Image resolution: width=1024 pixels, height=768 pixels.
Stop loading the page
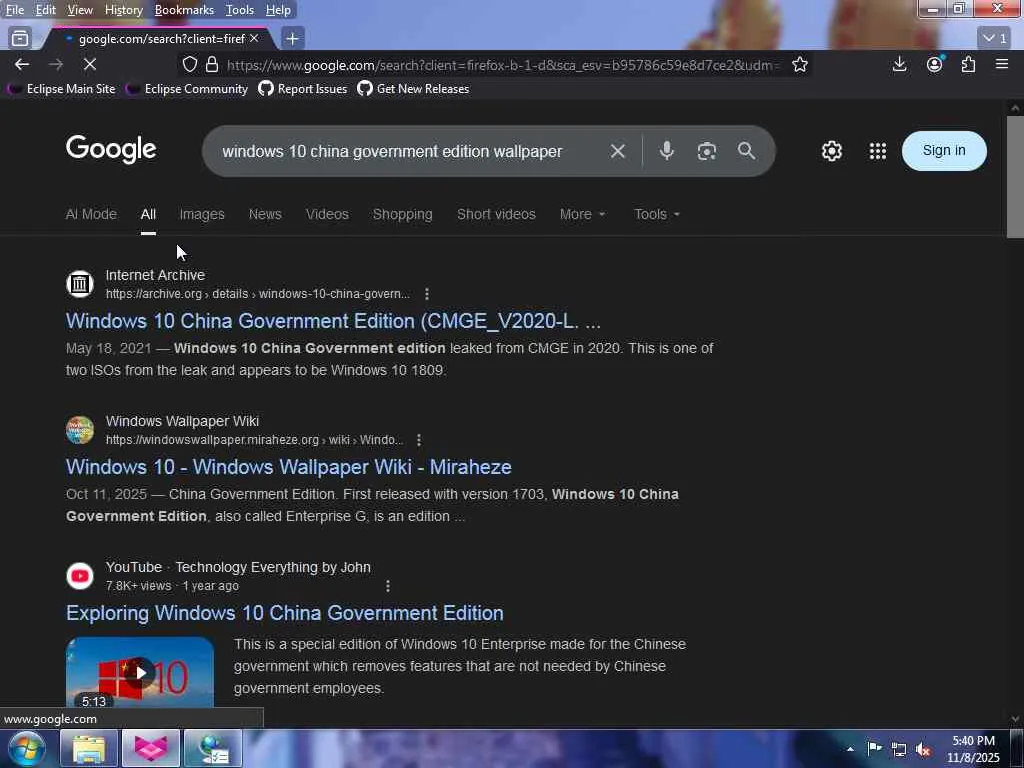90,64
